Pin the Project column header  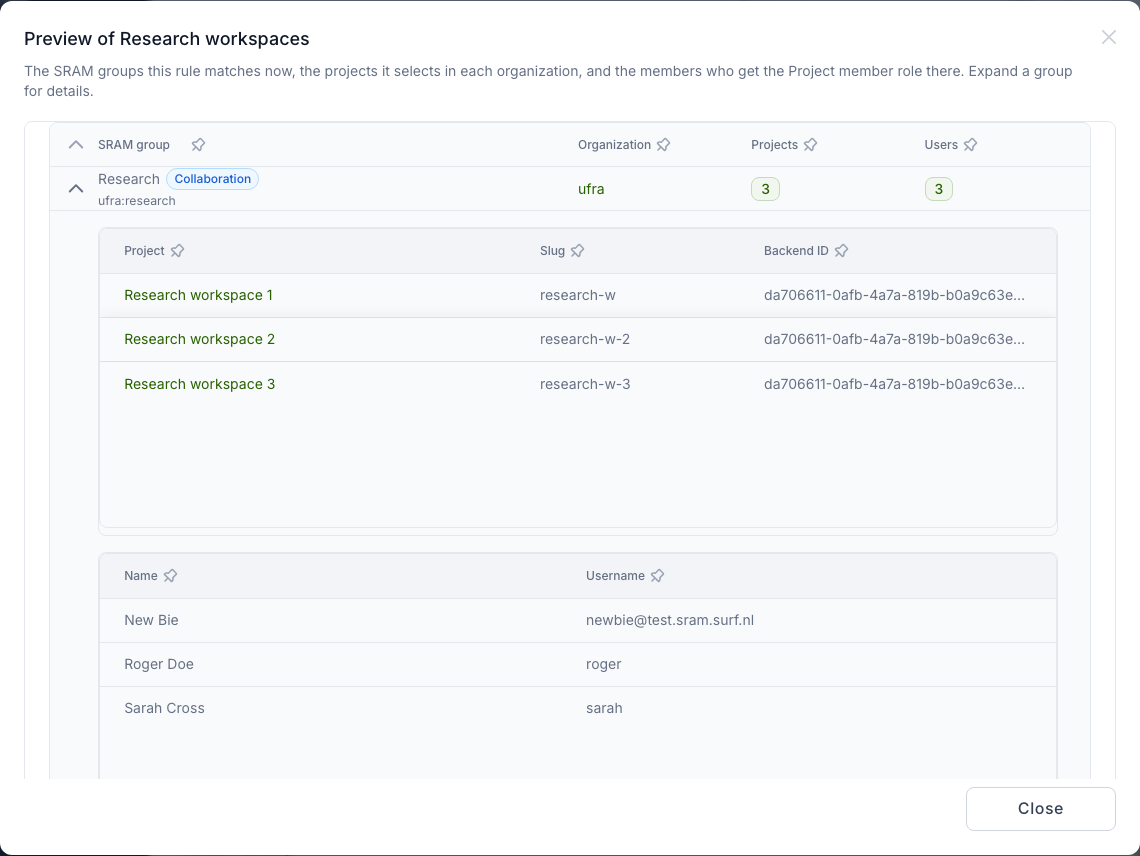point(177,251)
